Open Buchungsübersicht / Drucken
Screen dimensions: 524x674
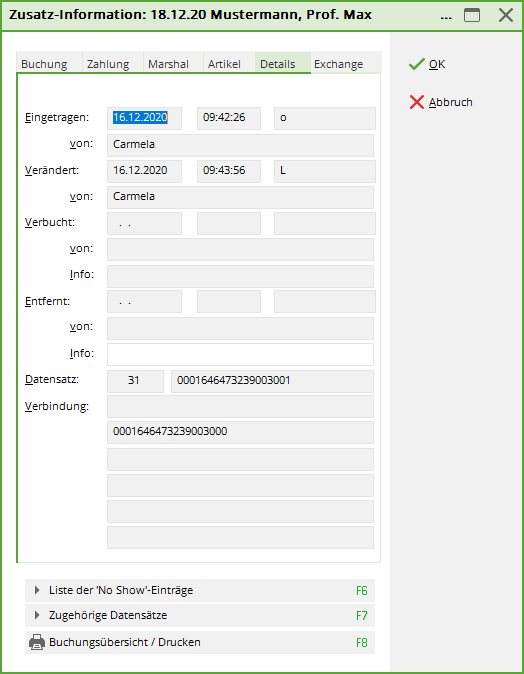click(200, 642)
